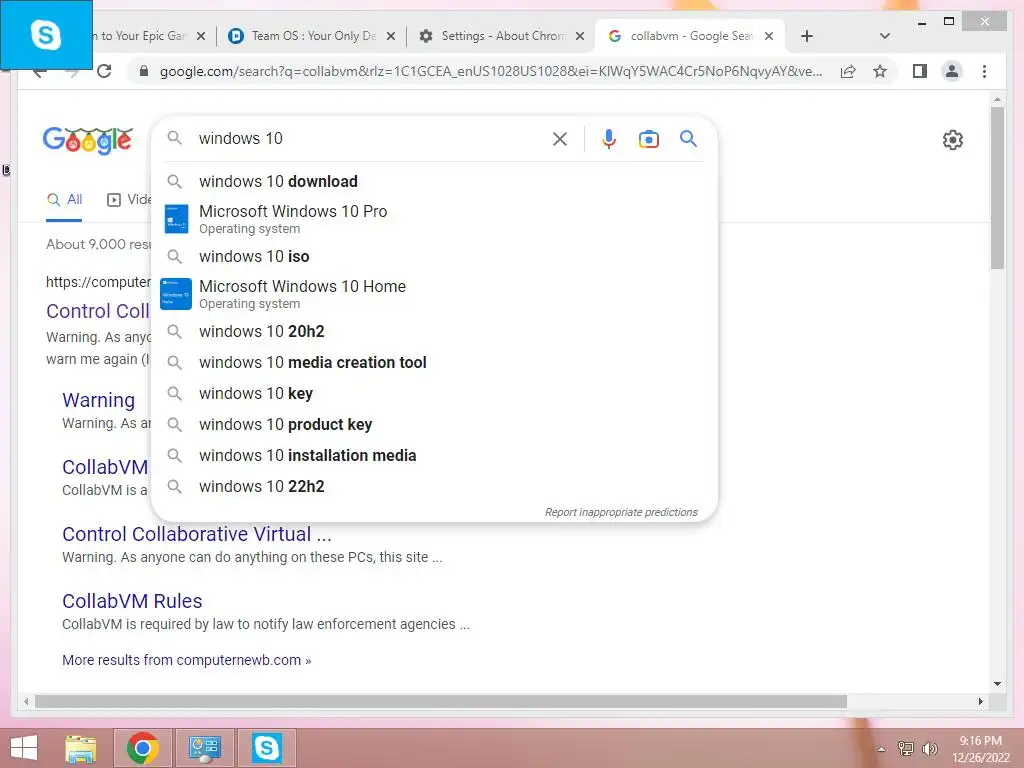Choose suggestion windows 10 22h2
The height and width of the screenshot is (768, 1024).
[434, 487]
